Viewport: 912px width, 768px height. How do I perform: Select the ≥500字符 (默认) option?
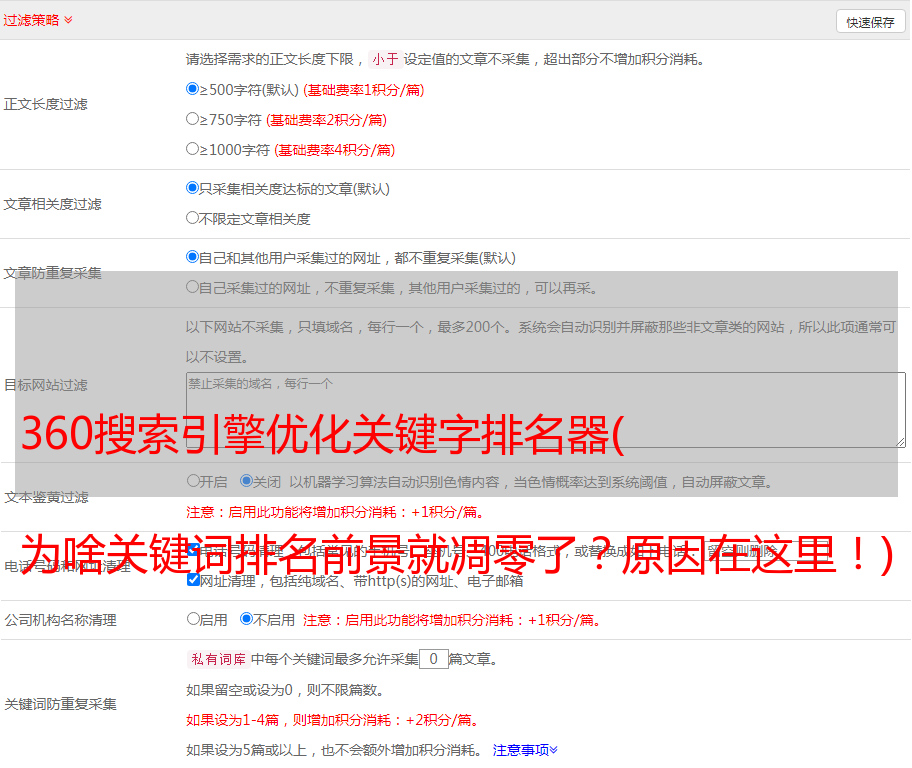[193, 89]
